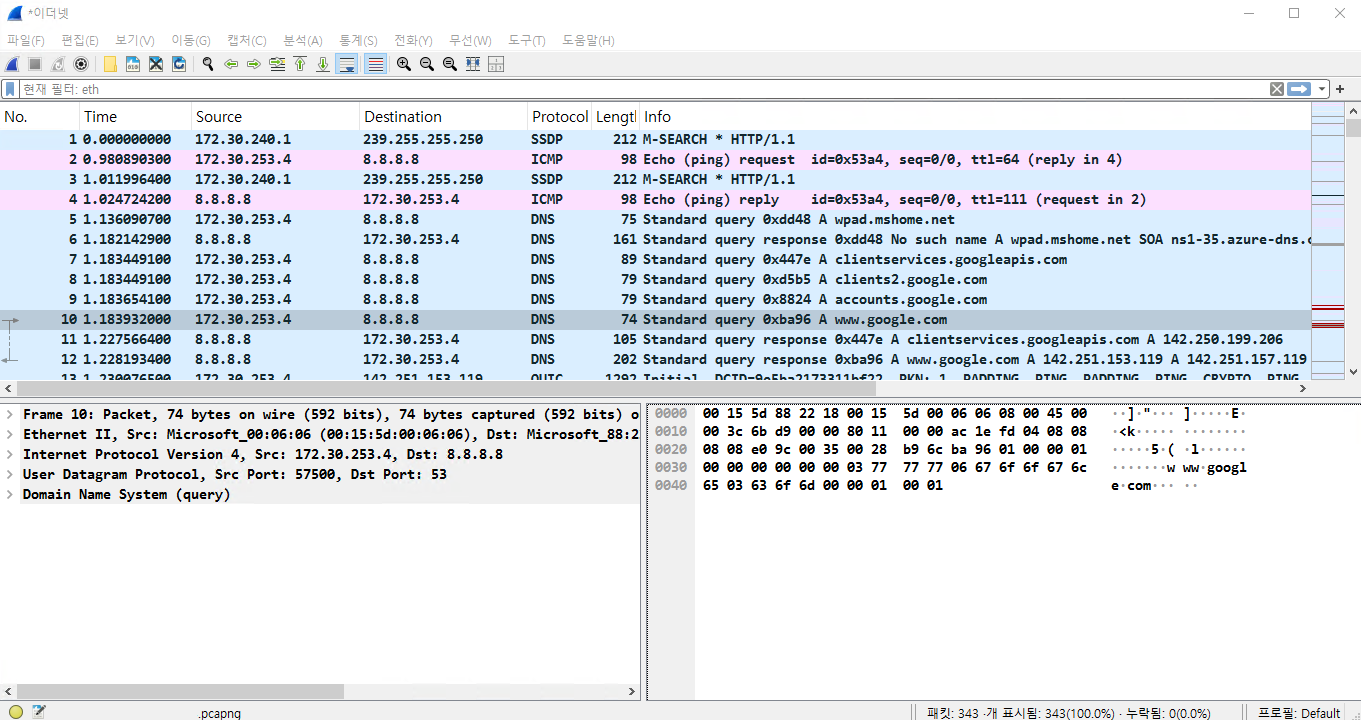Select packet 8 clients2.google.com query
Screen dimensions: 1361x720
pos(655,279)
